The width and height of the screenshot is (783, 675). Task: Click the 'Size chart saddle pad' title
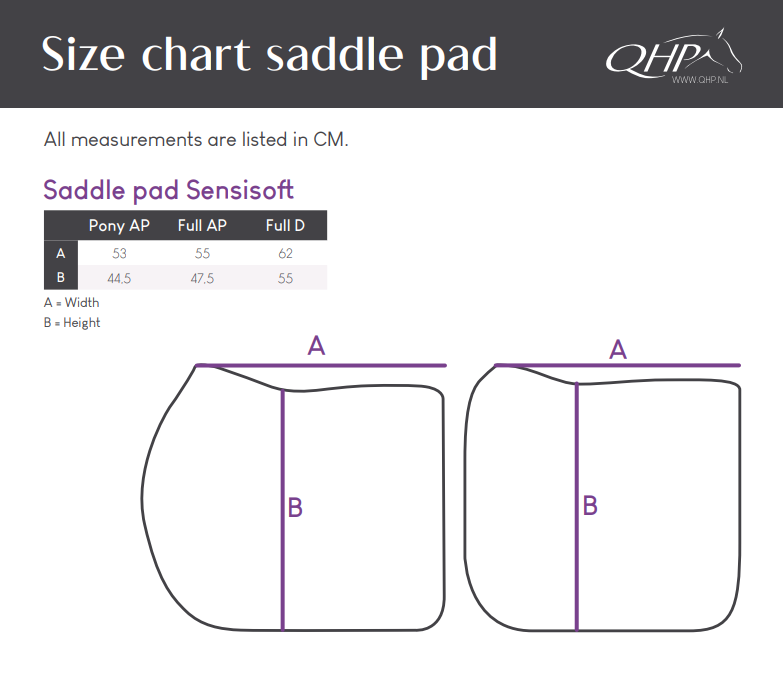coord(269,54)
